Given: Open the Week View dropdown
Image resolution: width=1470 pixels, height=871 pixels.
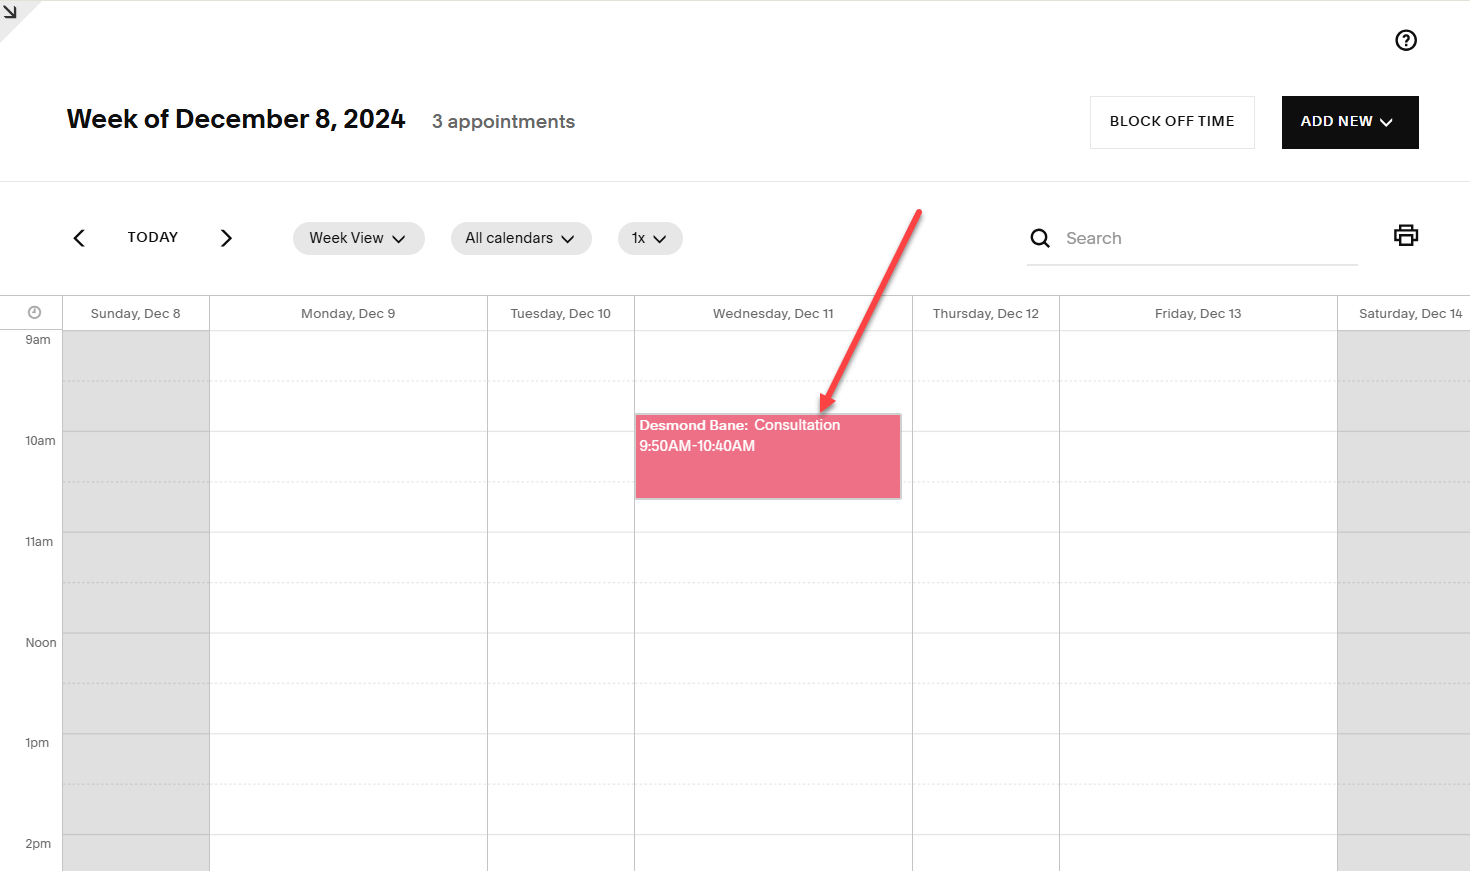Looking at the screenshot, I should click(358, 238).
